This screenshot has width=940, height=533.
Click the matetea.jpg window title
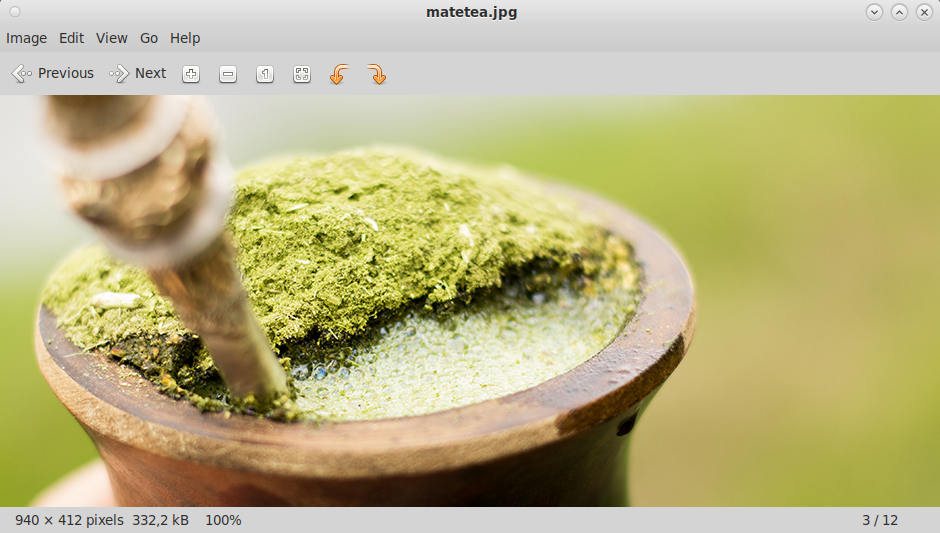(471, 12)
